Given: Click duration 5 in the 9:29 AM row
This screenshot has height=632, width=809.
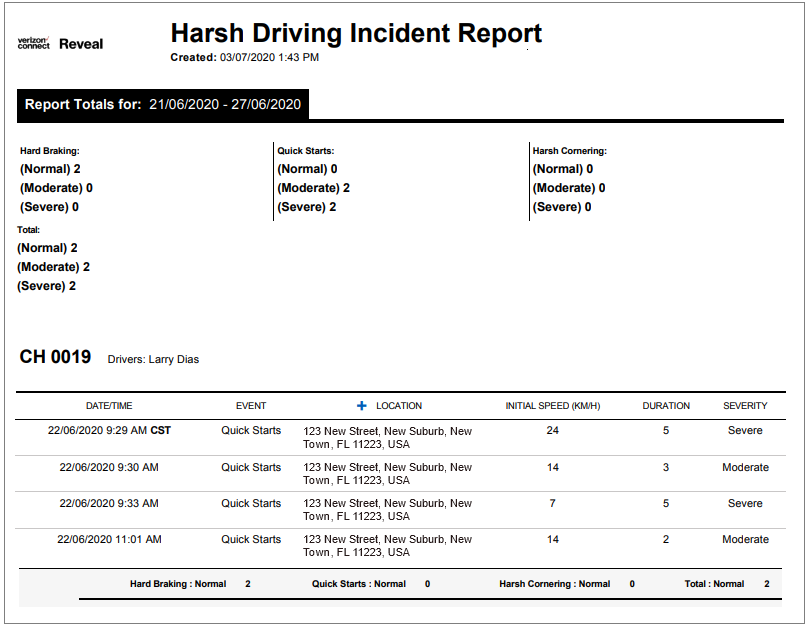Looking at the screenshot, I should coord(666,431).
